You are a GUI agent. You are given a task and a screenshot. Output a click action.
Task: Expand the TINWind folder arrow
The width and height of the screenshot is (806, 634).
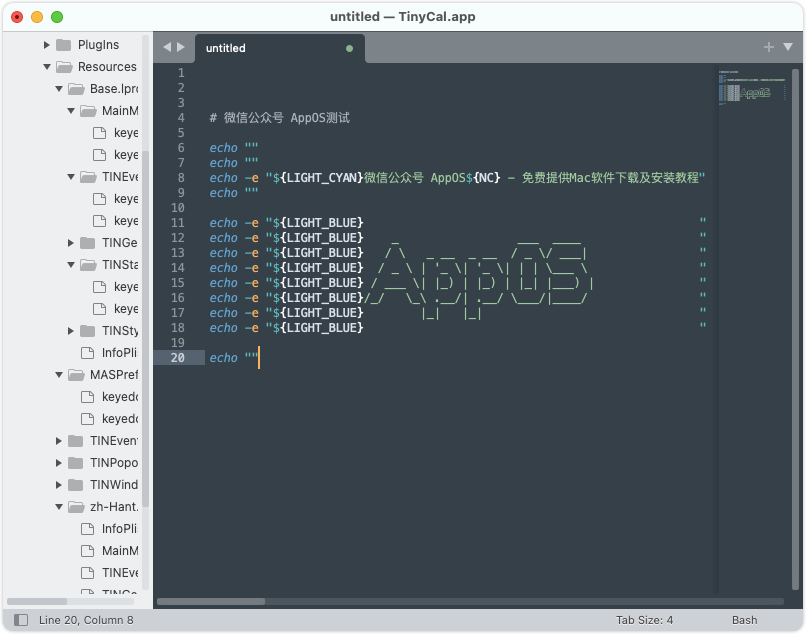(x=59, y=485)
